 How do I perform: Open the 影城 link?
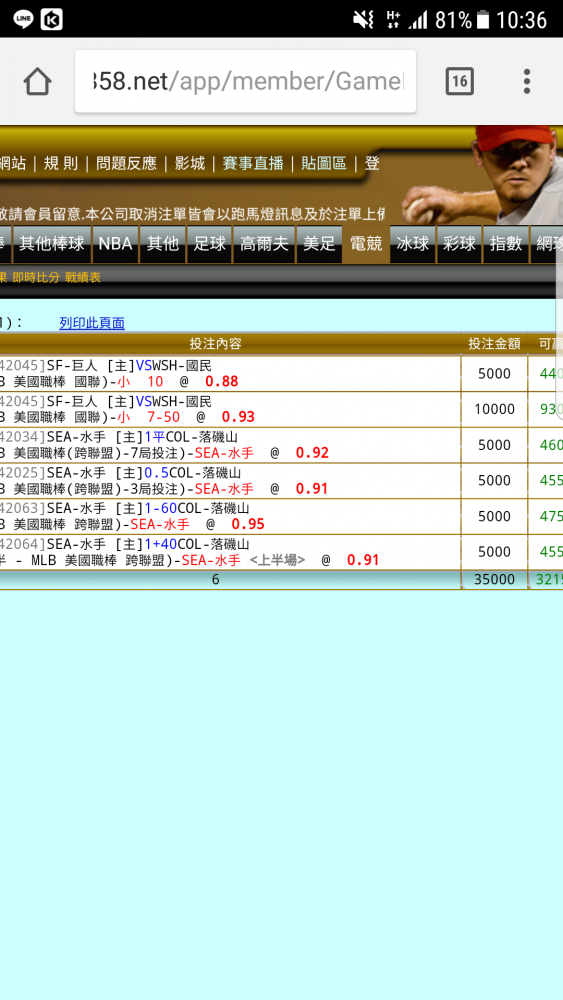click(190, 163)
